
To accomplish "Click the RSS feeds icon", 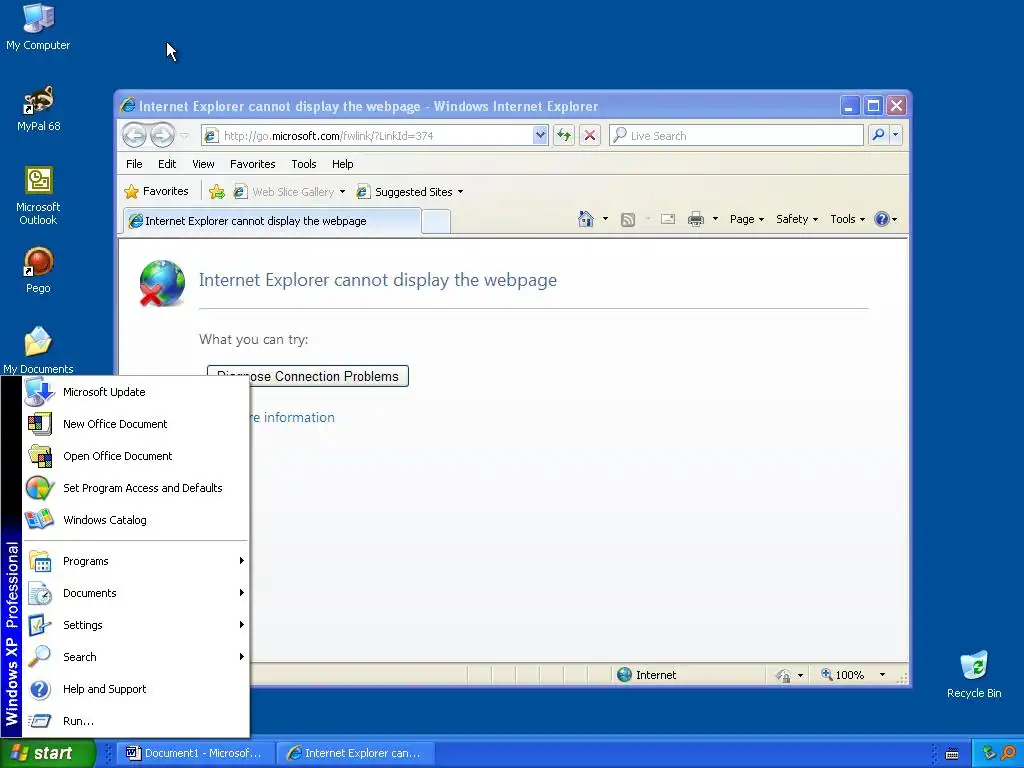I will point(628,219).
